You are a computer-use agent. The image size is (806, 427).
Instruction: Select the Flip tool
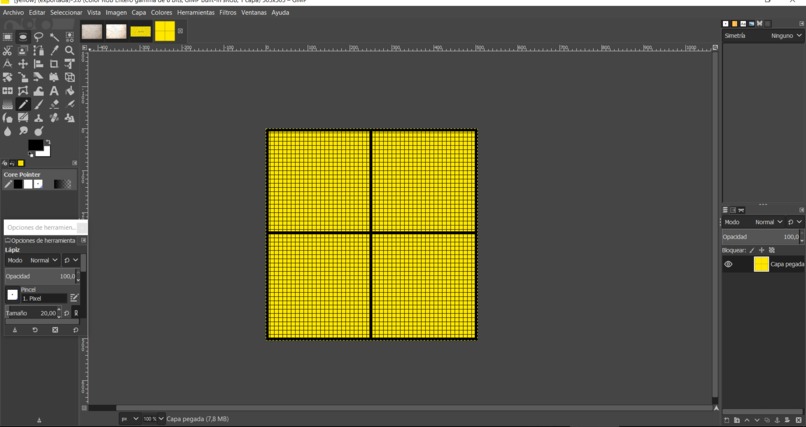click(x=7, y=91)
